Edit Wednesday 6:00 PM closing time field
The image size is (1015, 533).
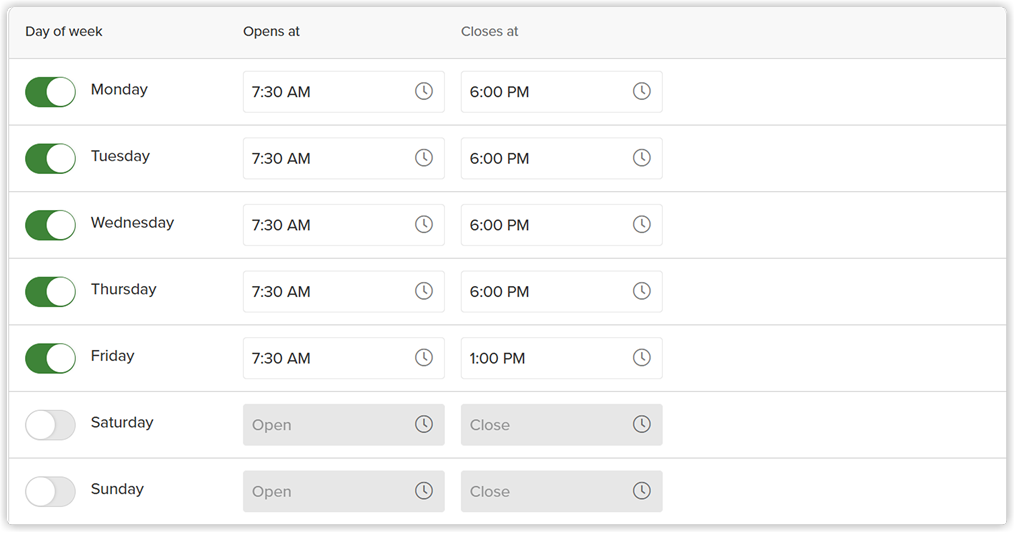click(562, 225)
